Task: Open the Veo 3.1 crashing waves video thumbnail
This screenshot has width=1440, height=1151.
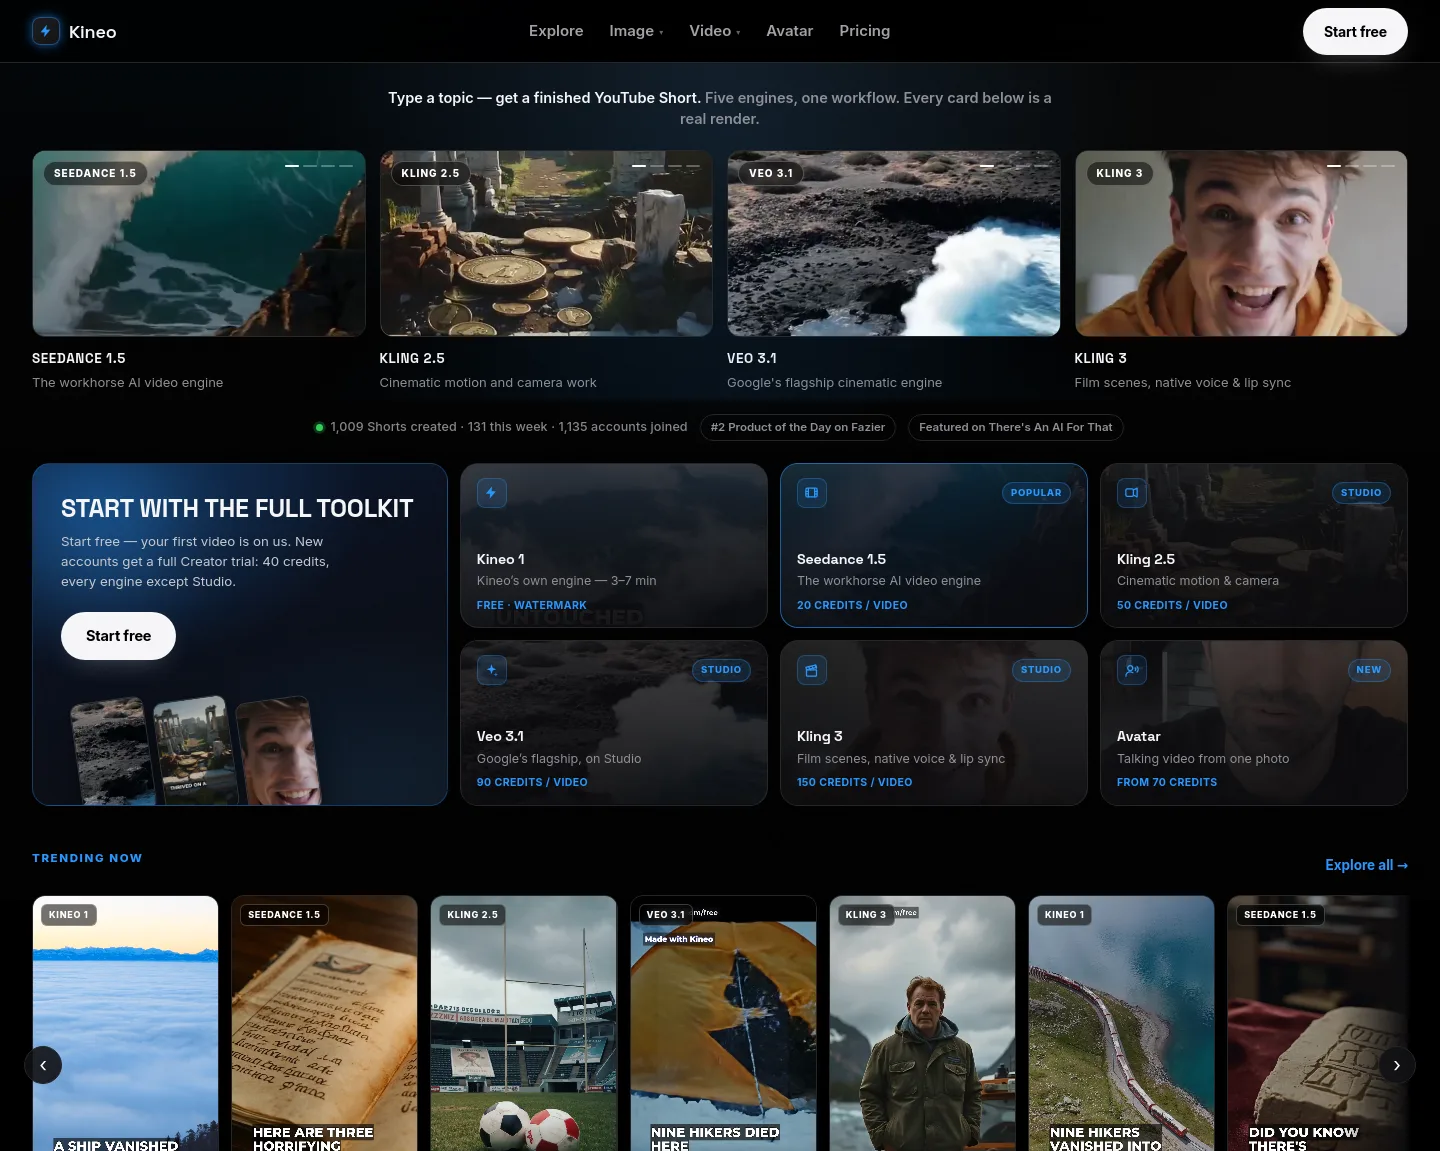Action: coord(894,244)
